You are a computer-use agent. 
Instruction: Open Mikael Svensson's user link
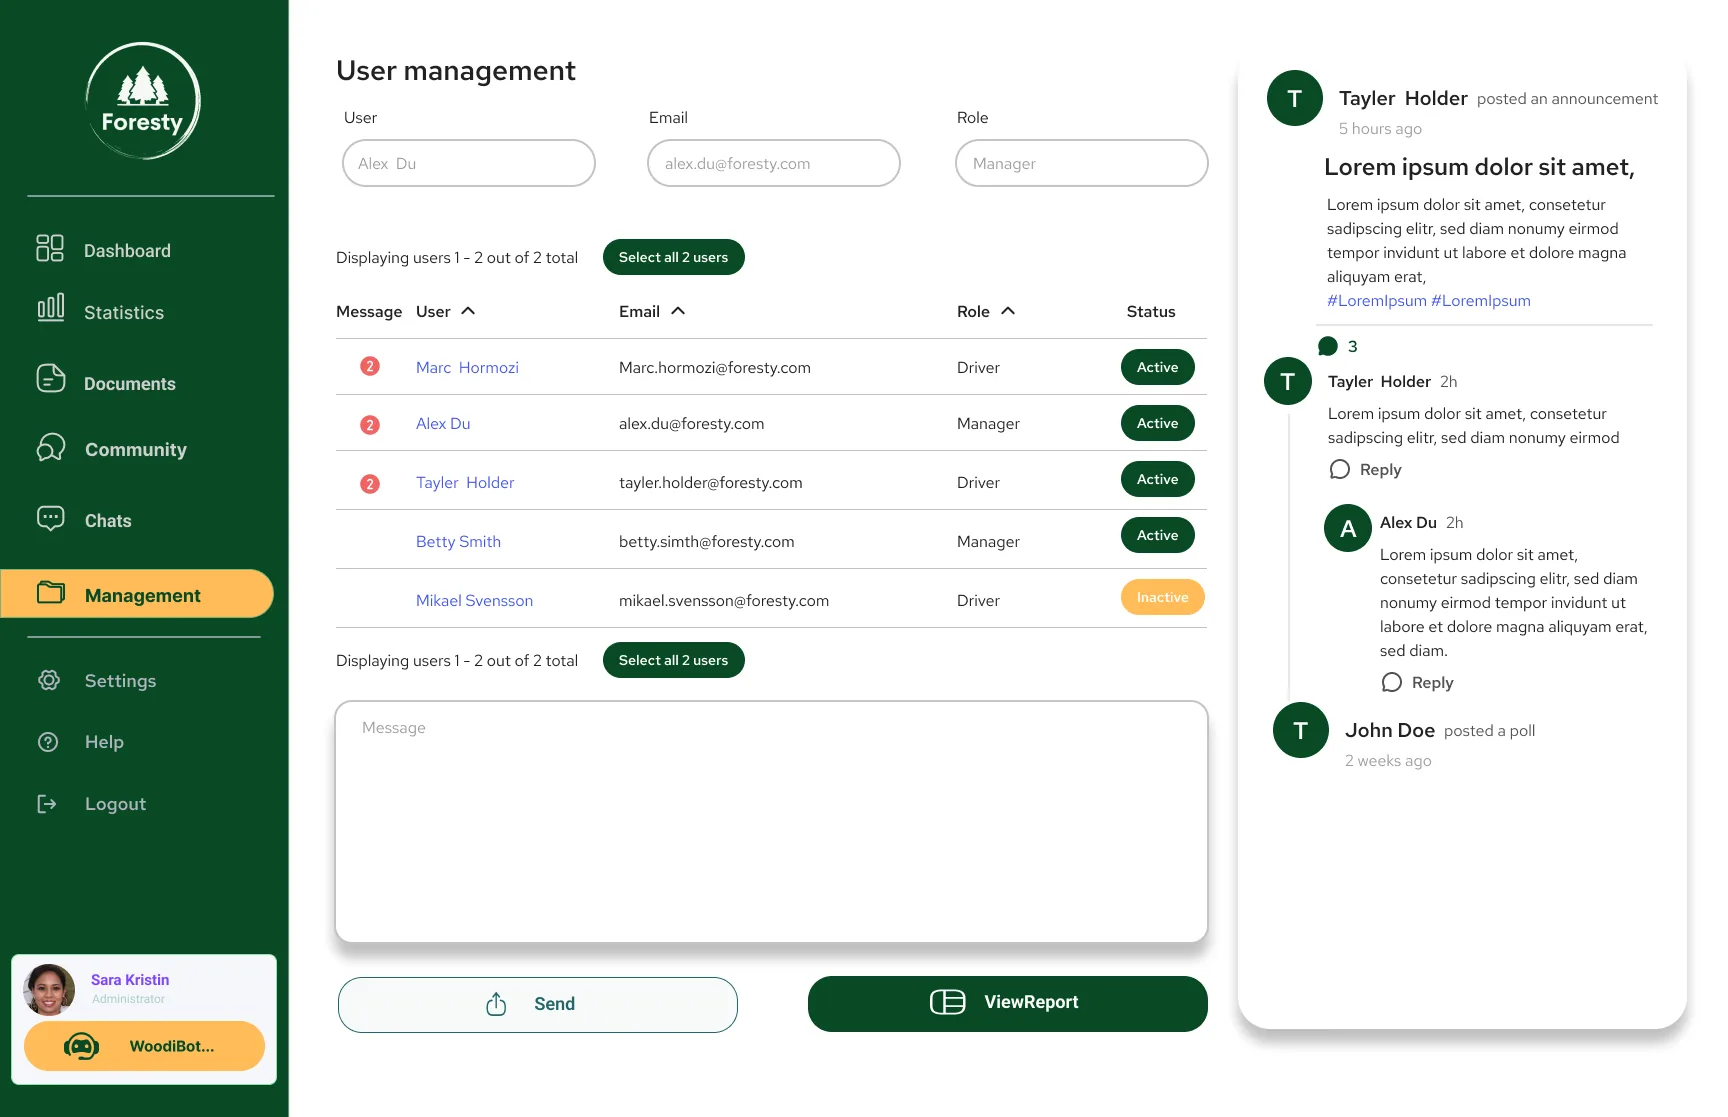474,600
